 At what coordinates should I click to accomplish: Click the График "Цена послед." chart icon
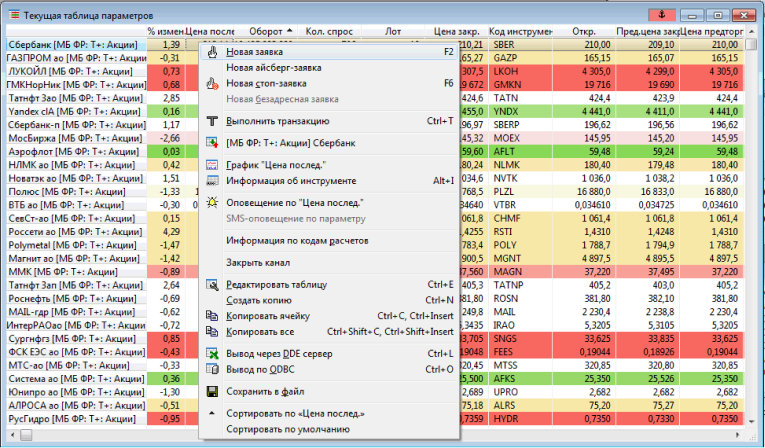(x=211, y=166)
